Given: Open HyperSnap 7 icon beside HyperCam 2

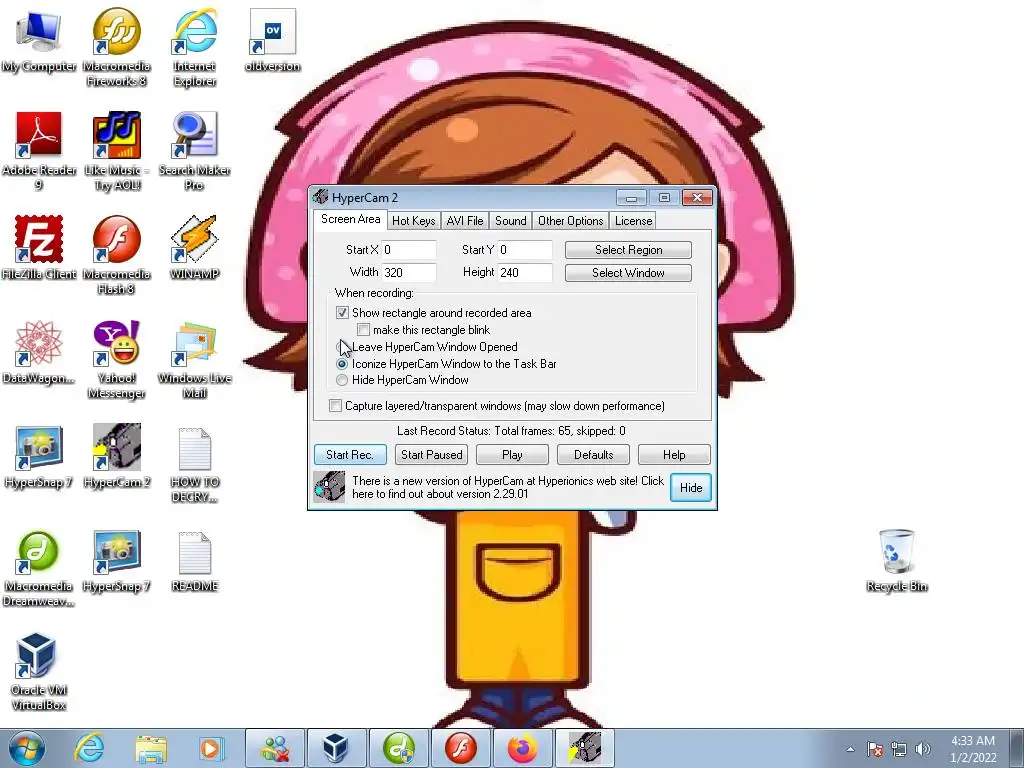Looking at the screenshot, I should (x=39, y=456).
